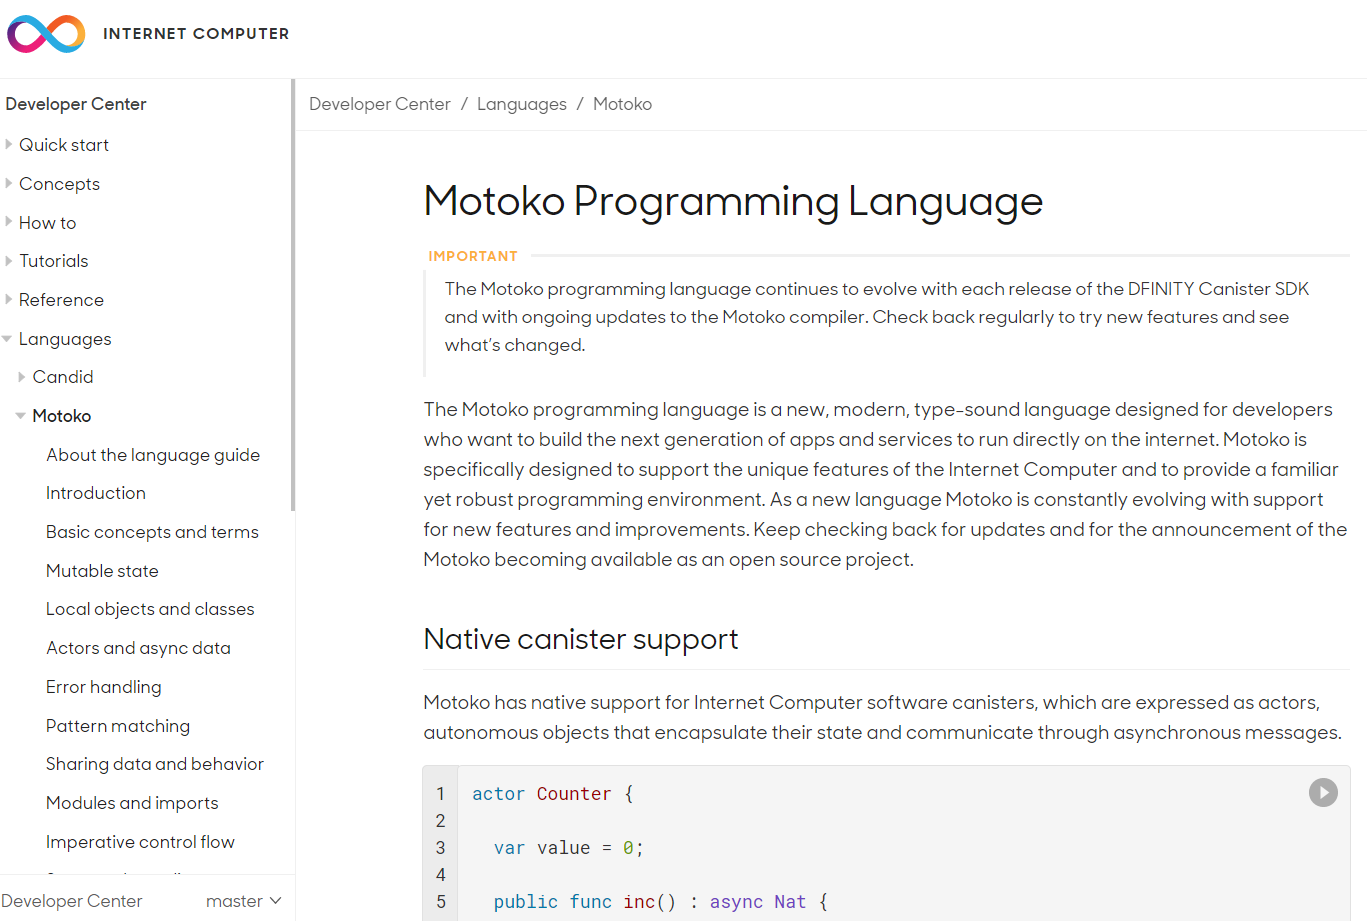Viewport: 1367px width, 921px height.
Task: Open Imperative control flow page
Action: (140, 842)
